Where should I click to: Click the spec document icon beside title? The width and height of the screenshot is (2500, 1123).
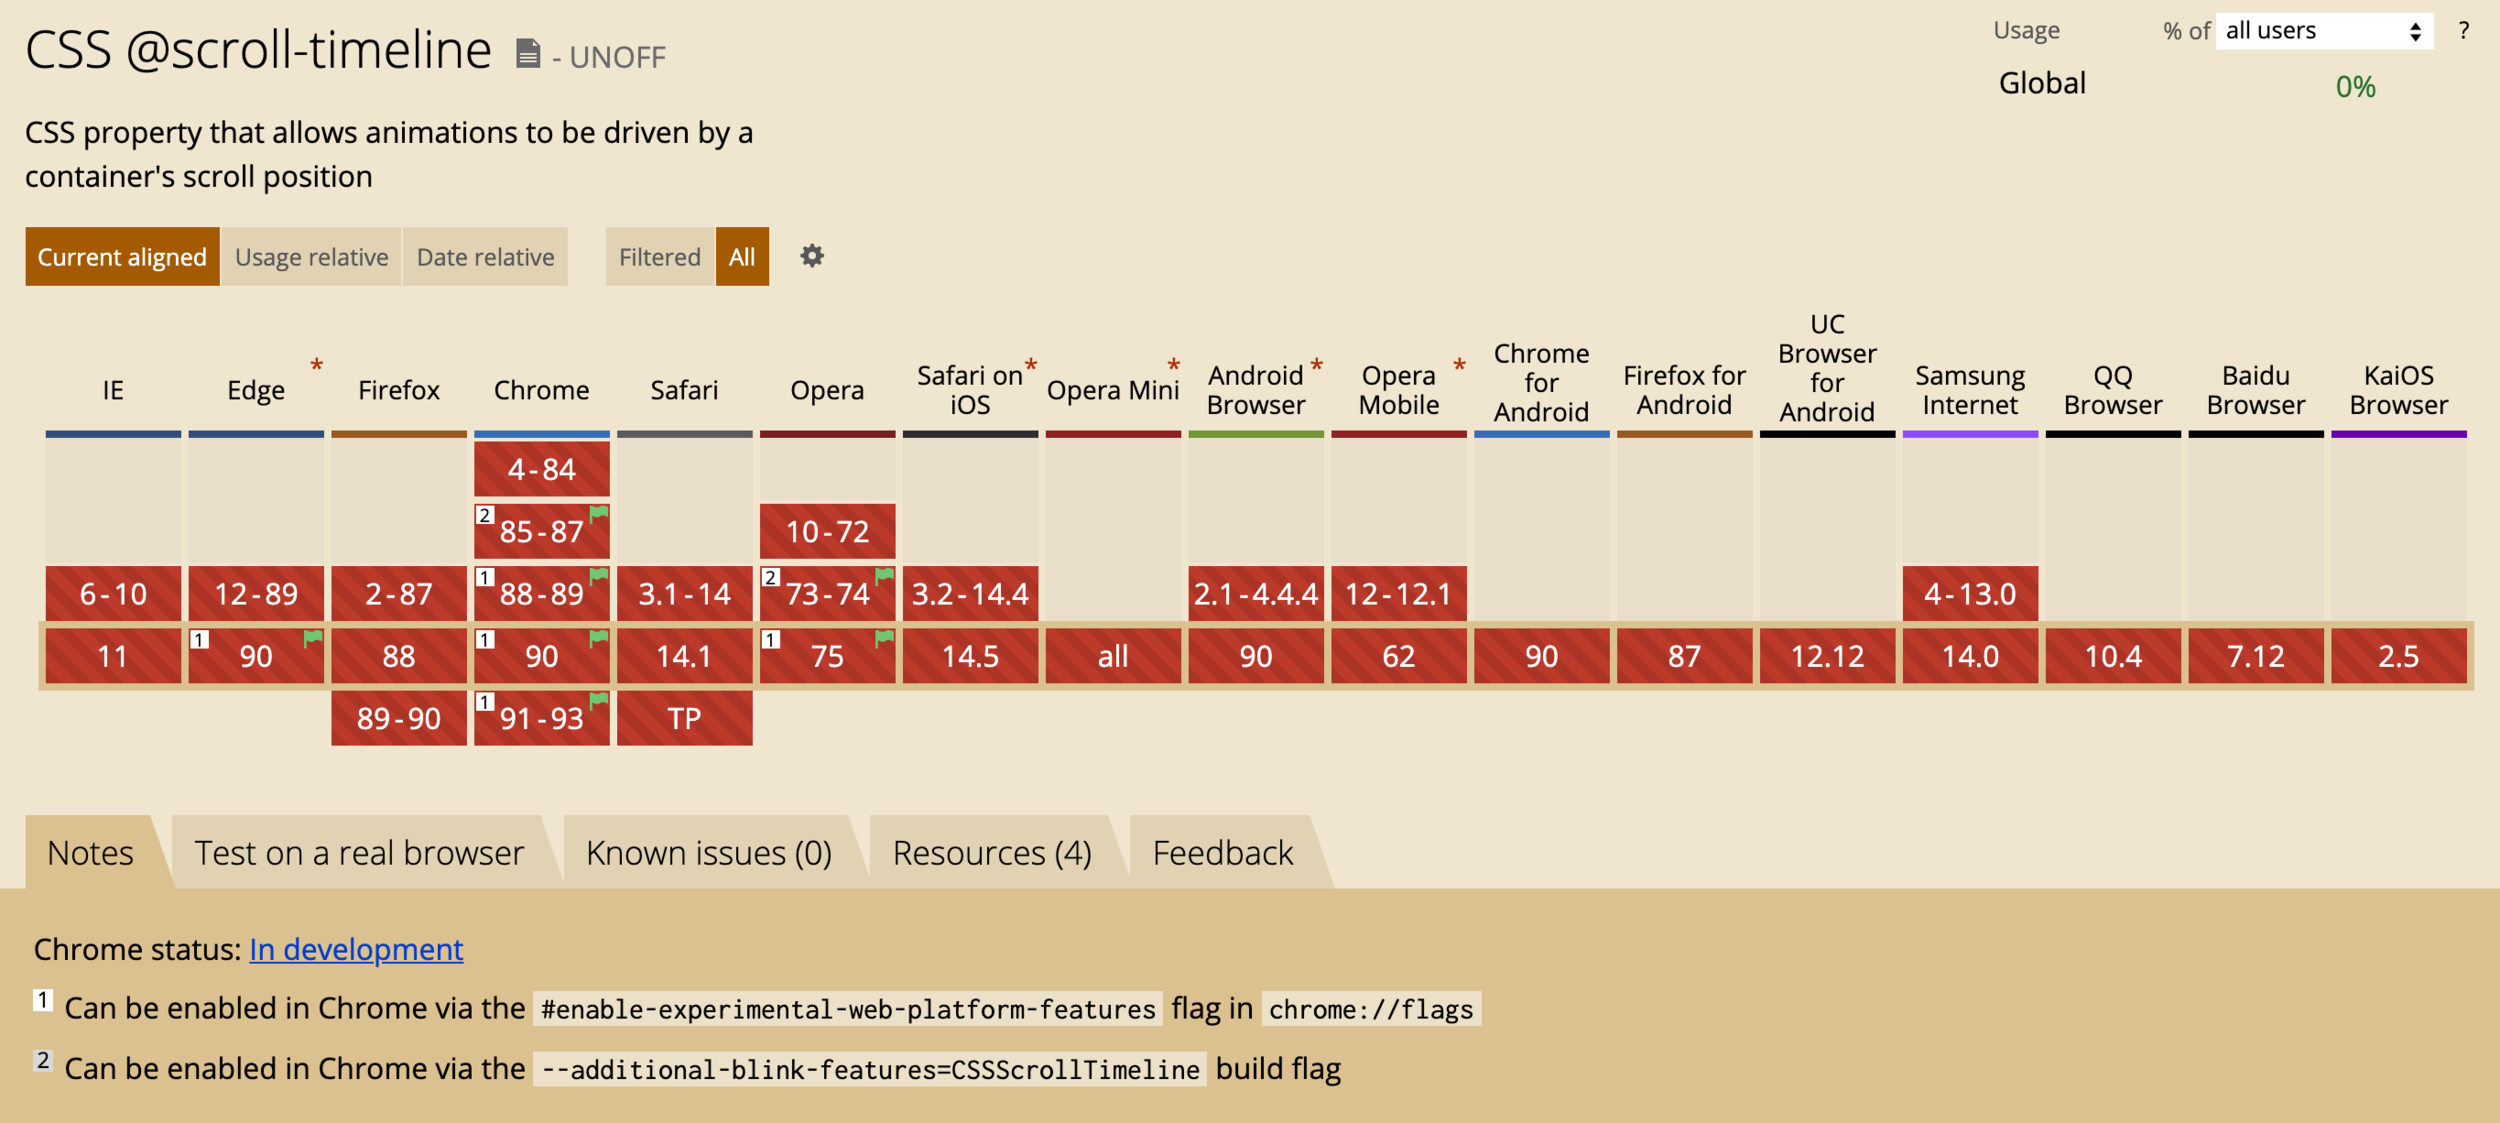528,53
